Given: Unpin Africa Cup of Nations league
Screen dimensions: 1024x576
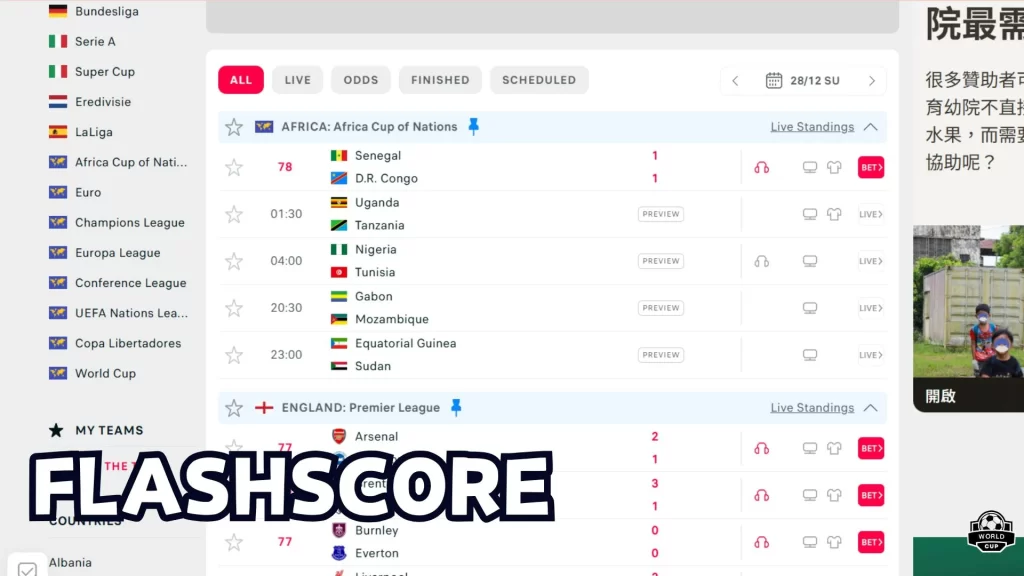Looking at the screenshot, I should (x=474, y=127).
